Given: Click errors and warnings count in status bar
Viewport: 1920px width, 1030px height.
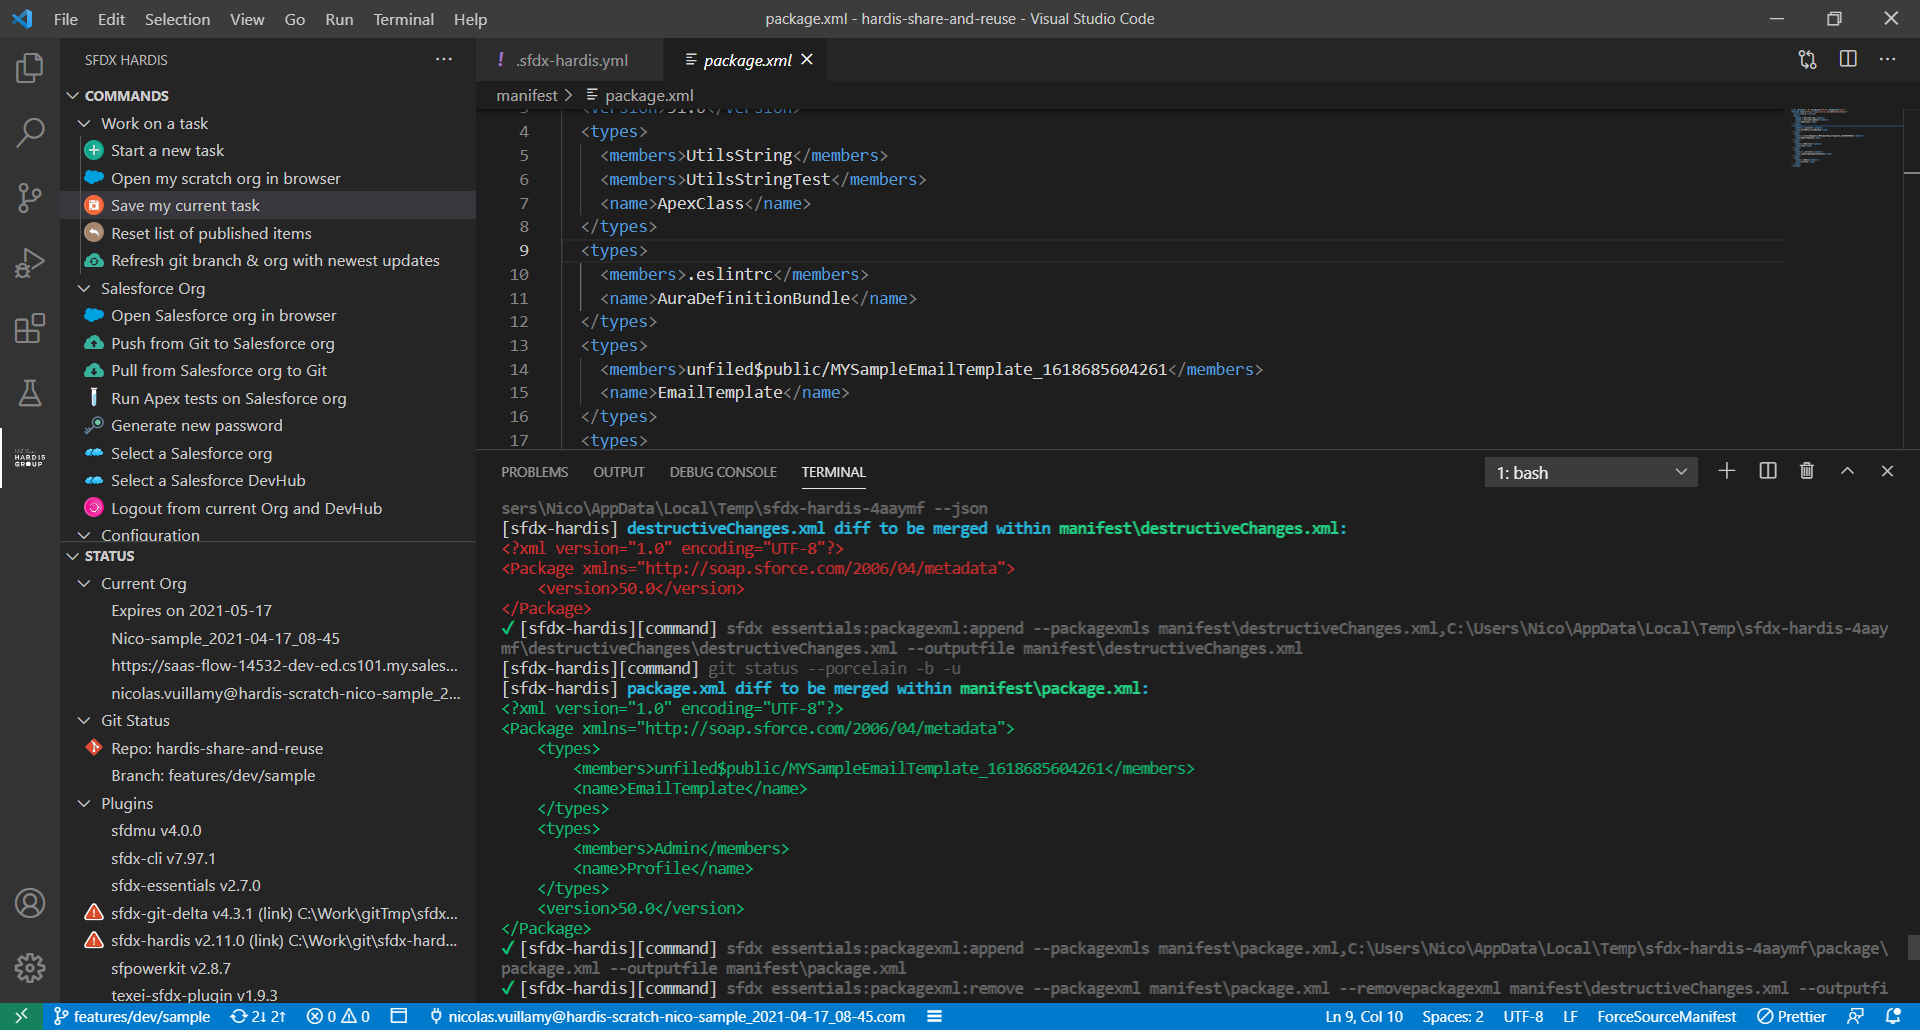Looking at the screenshot, I should point(338,1016).
